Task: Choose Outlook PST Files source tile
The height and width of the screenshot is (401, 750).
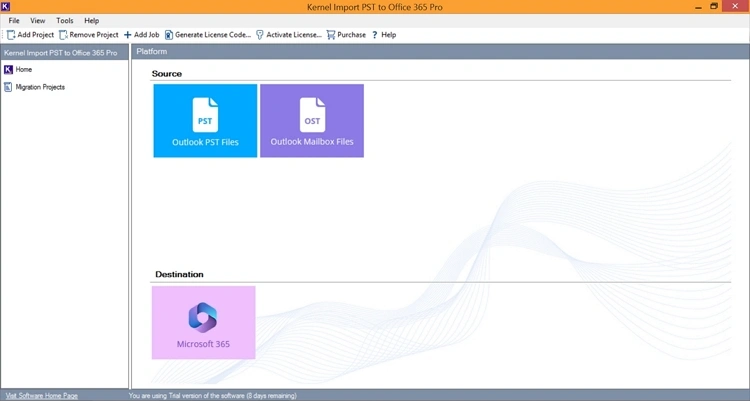Action: coord(205,121)
